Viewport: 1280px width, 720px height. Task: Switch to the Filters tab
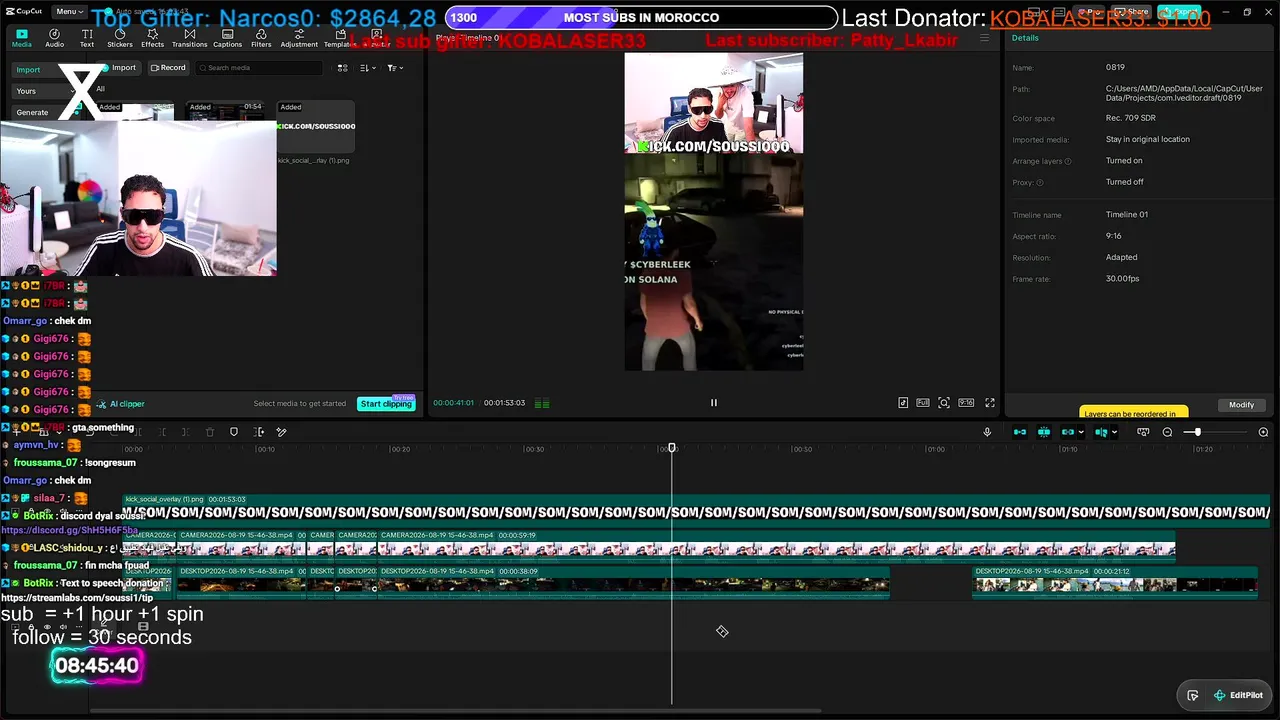pos(261,38)
